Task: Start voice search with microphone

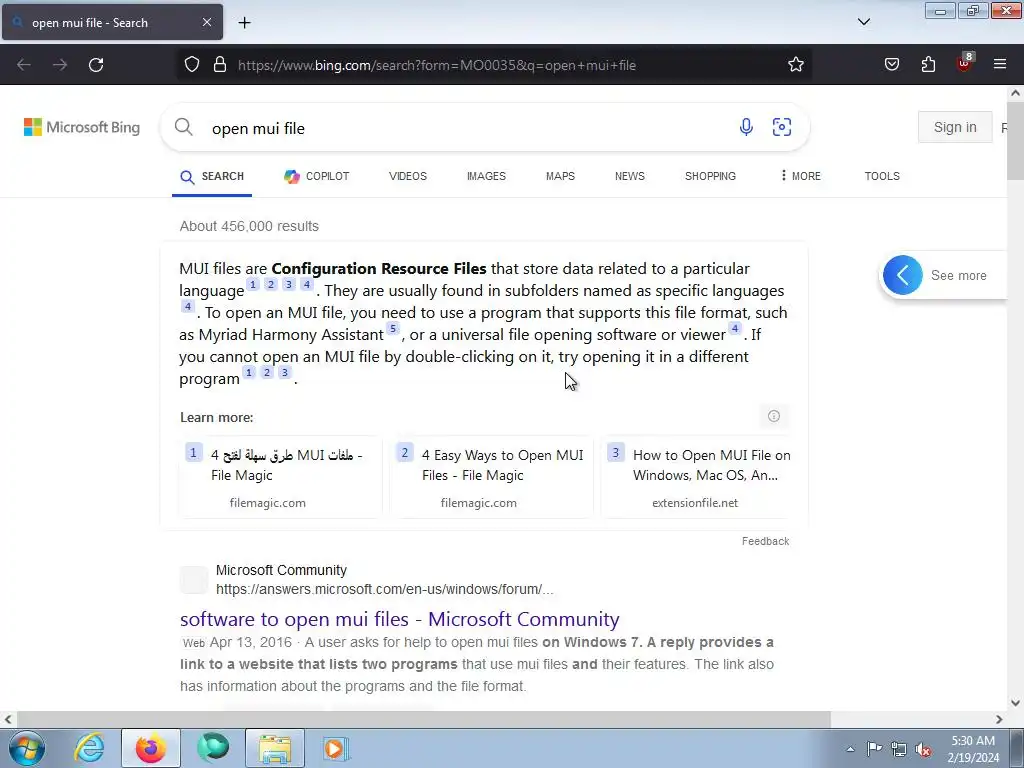Action: 746,127
